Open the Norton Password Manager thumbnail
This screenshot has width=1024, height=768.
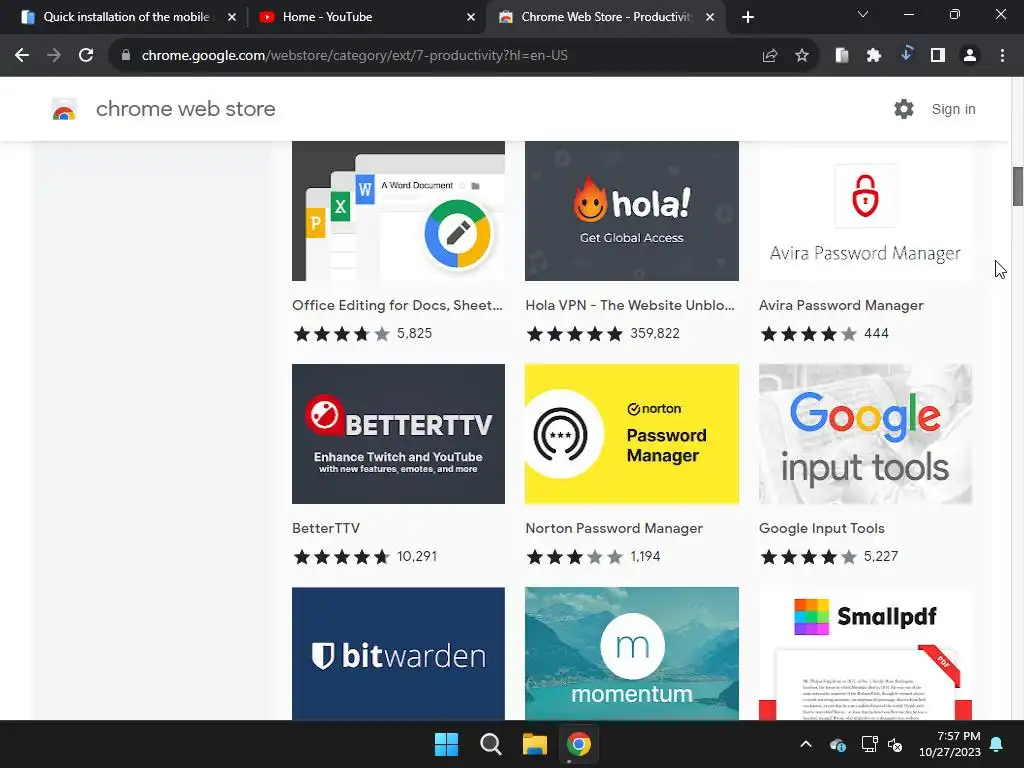click(x=632, y=434)
